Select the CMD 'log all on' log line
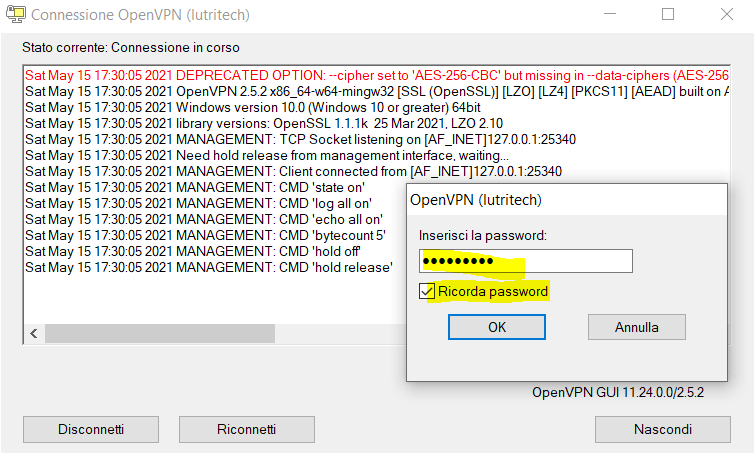The height and width of the screenshot is (454, 755). 198,203
